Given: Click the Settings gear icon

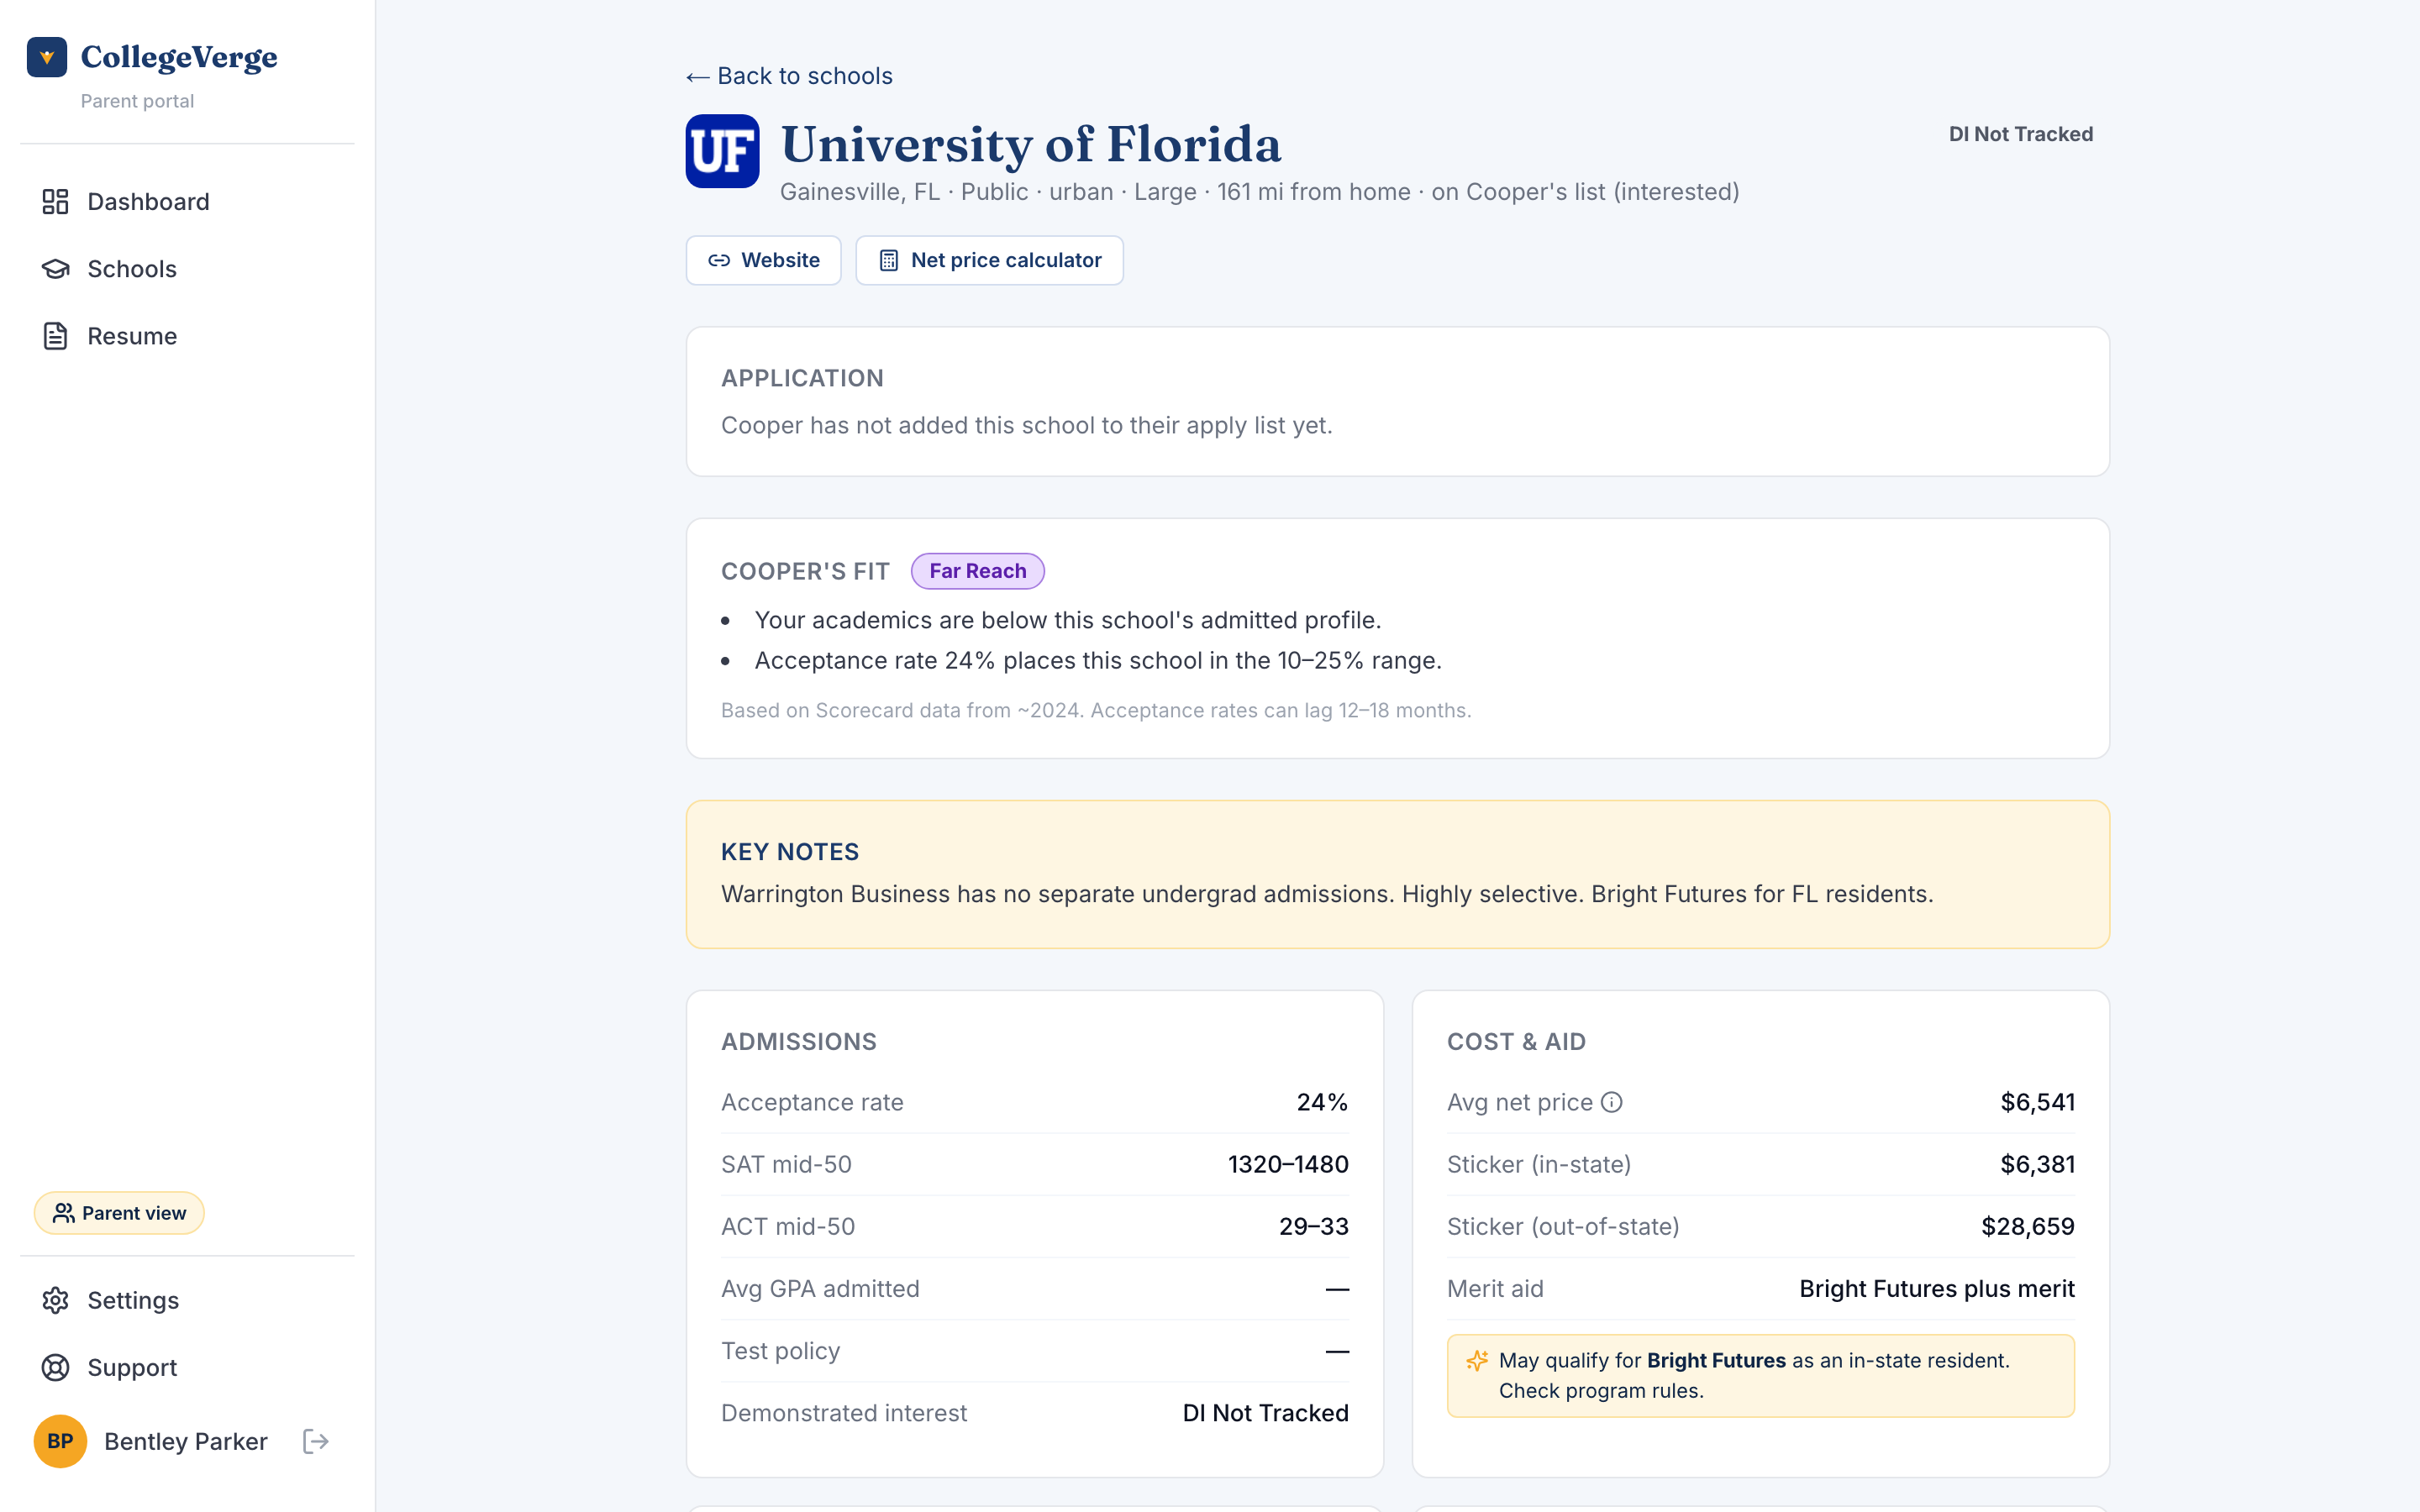Looking at the screenshot, I should point(55,1300).
